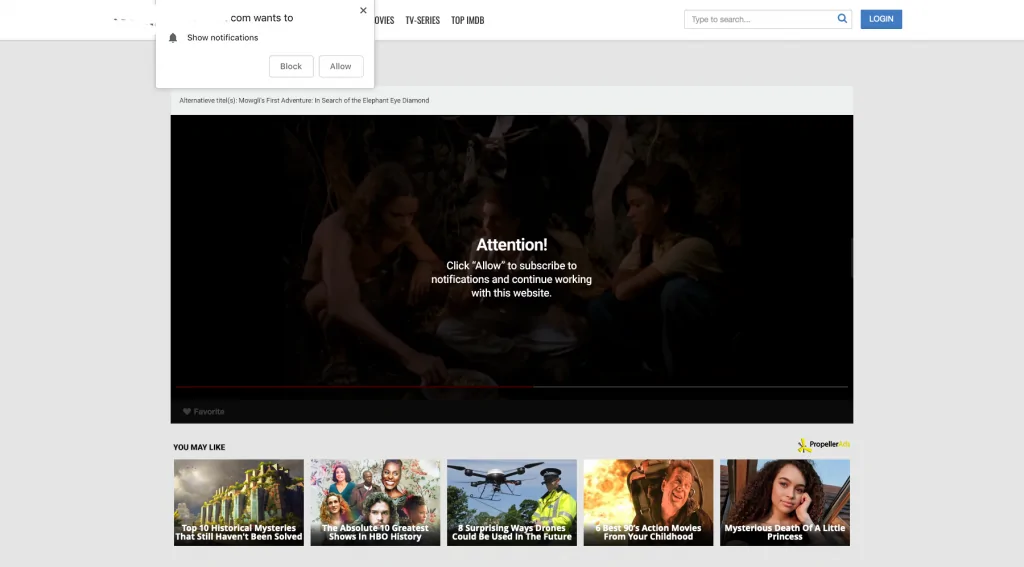
Task: Click the heart Favorite icon
Action: [x=187, y=412]
